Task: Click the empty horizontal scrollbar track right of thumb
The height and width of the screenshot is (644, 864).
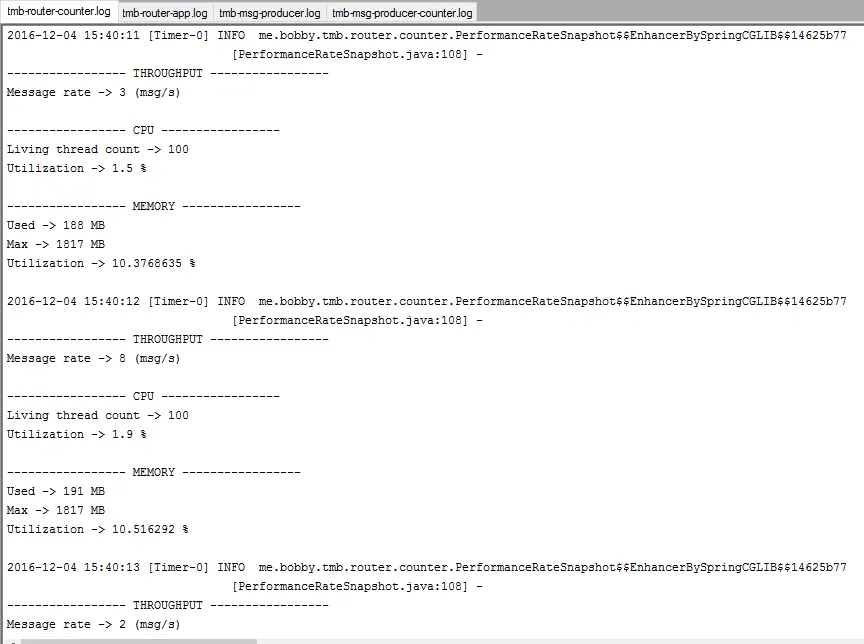Action: pos(560,641)
